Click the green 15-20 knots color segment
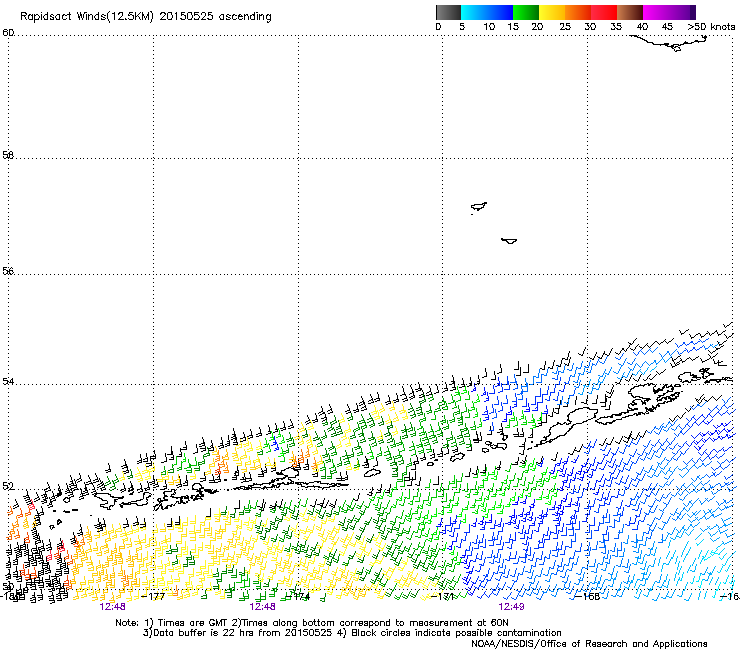Image resolution: width=740 pixels, height=650 pixels. coord(526,12)
